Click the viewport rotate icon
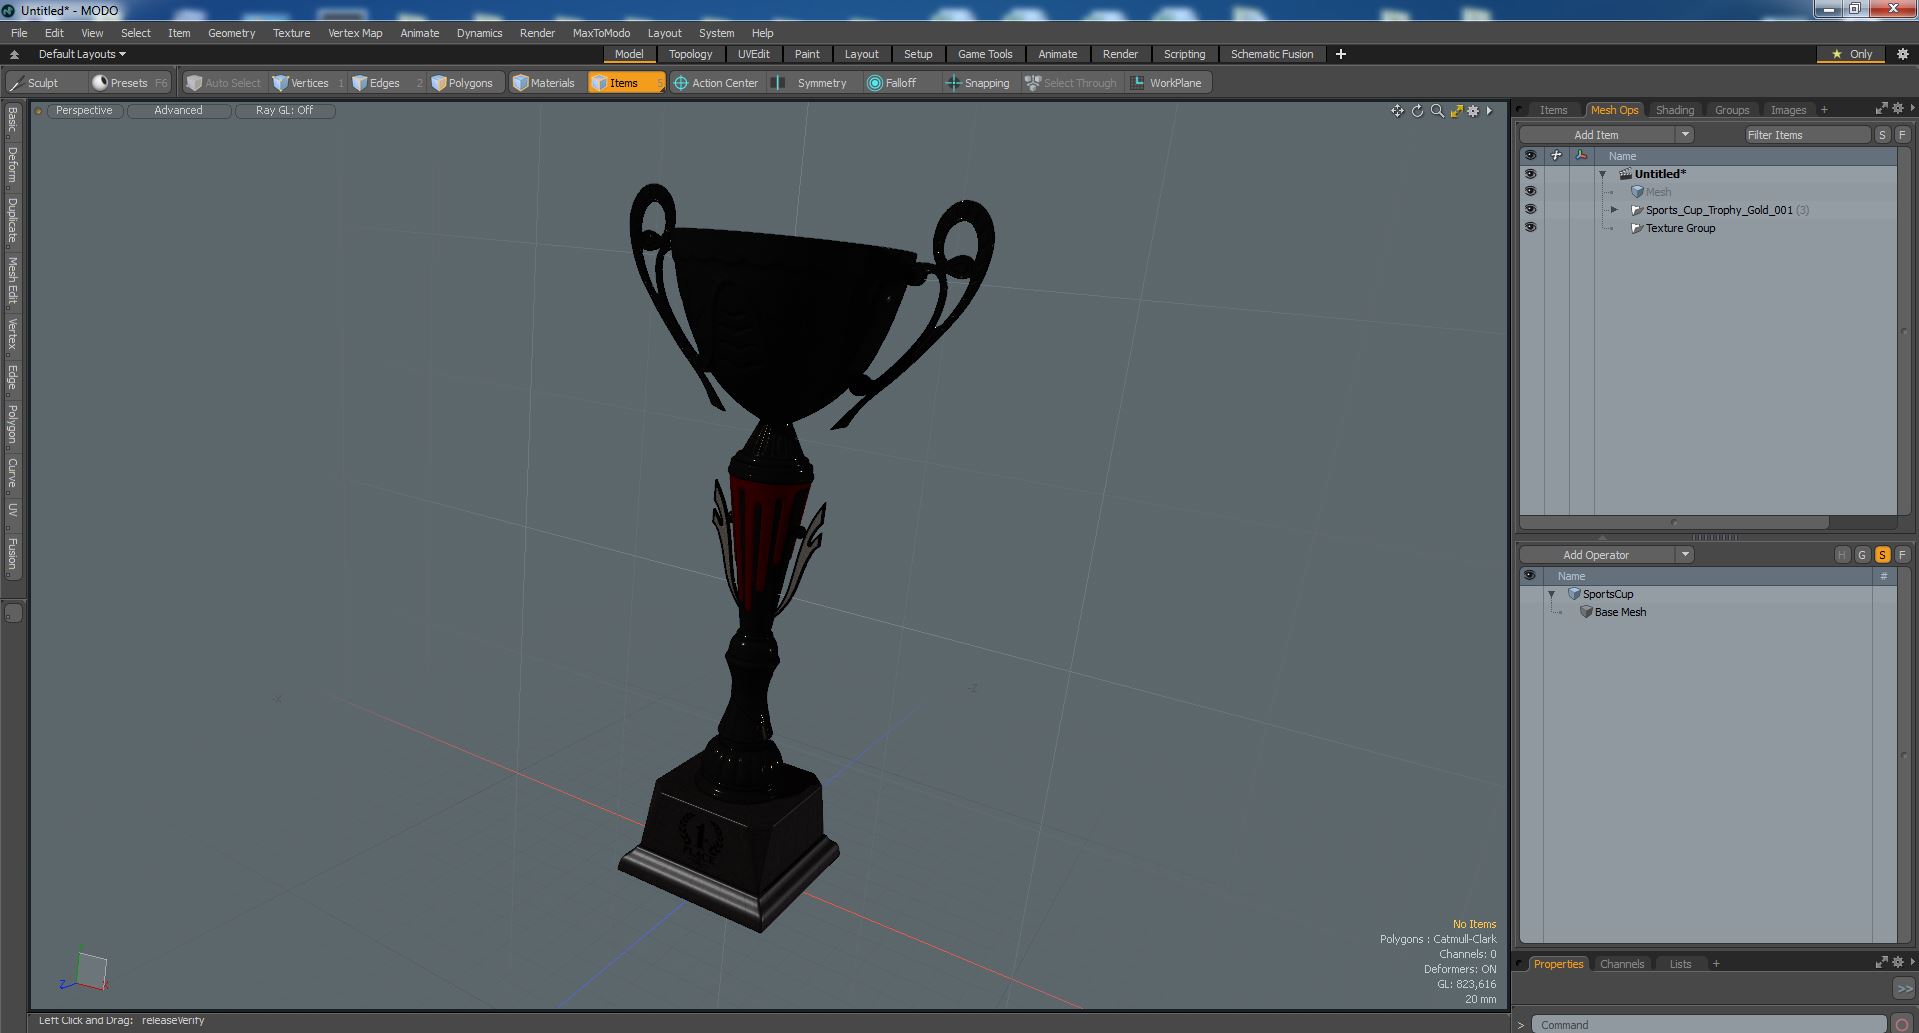1919x1033 pixels. tap(1417, 111)
